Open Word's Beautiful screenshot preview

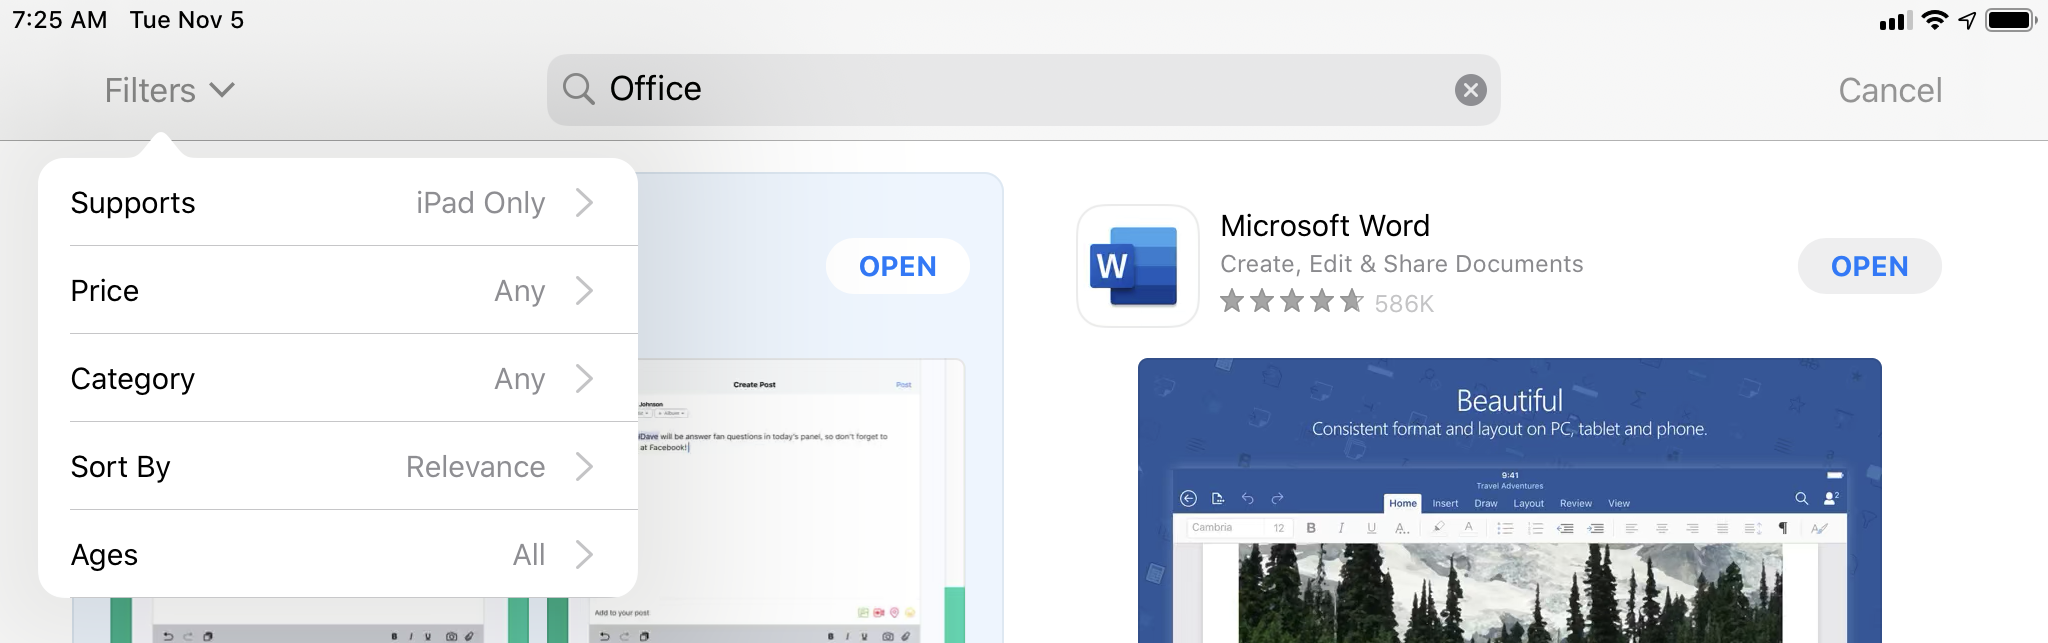[x=1509, y=500]
